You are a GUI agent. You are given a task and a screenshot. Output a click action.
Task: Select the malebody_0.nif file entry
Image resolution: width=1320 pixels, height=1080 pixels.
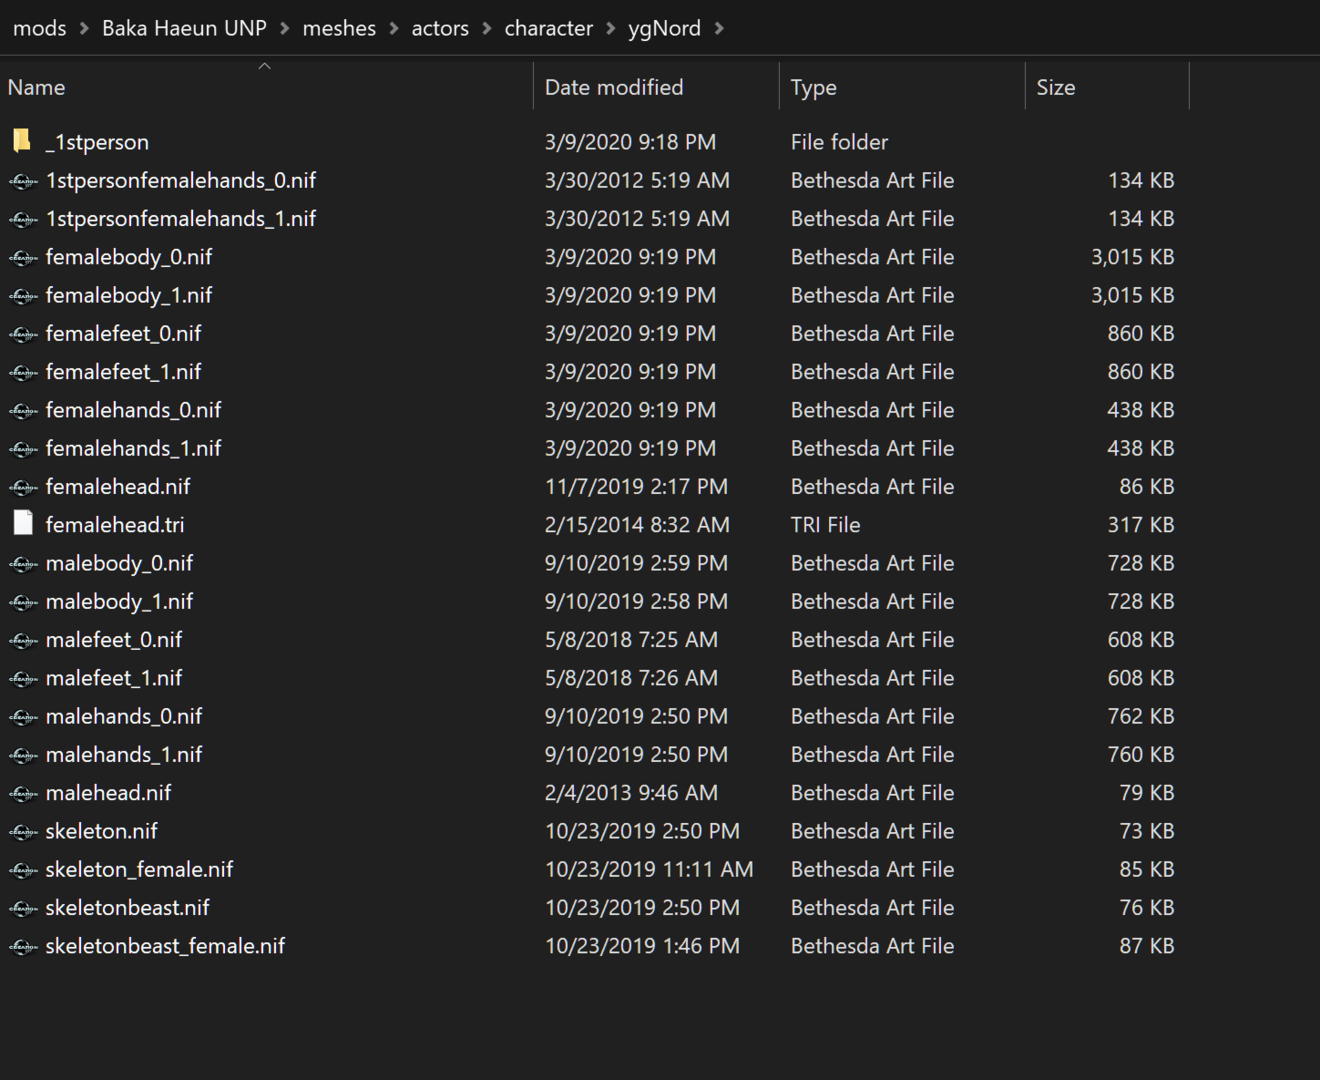click(x=119, y=563)
